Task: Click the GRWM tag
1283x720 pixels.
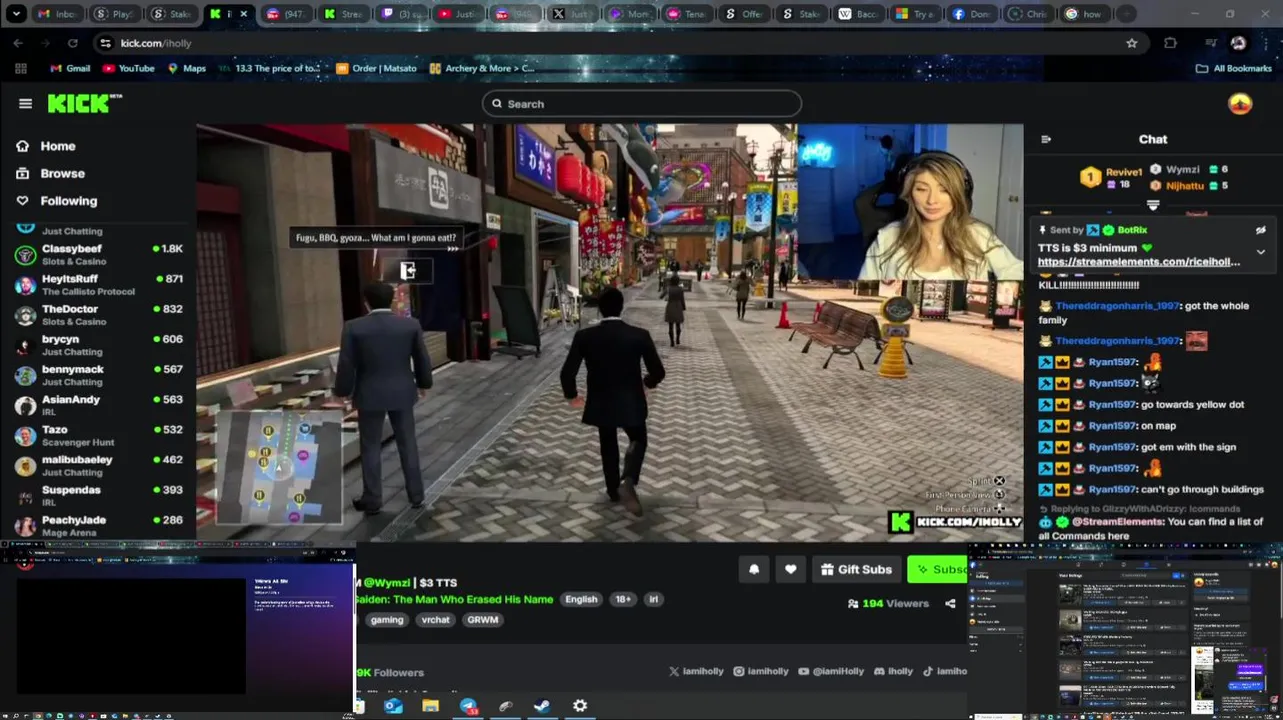Action: pos(482,620)
